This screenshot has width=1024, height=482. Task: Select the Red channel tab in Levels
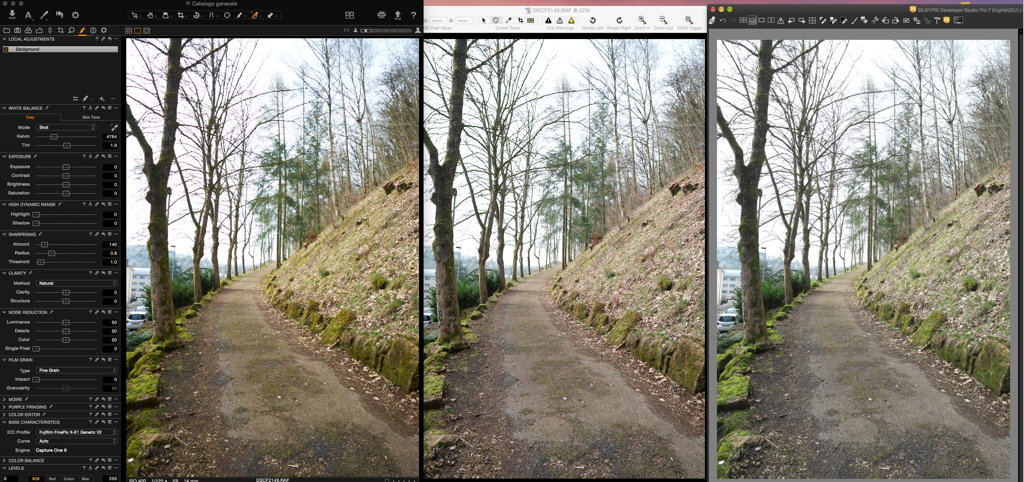[54, 478]
